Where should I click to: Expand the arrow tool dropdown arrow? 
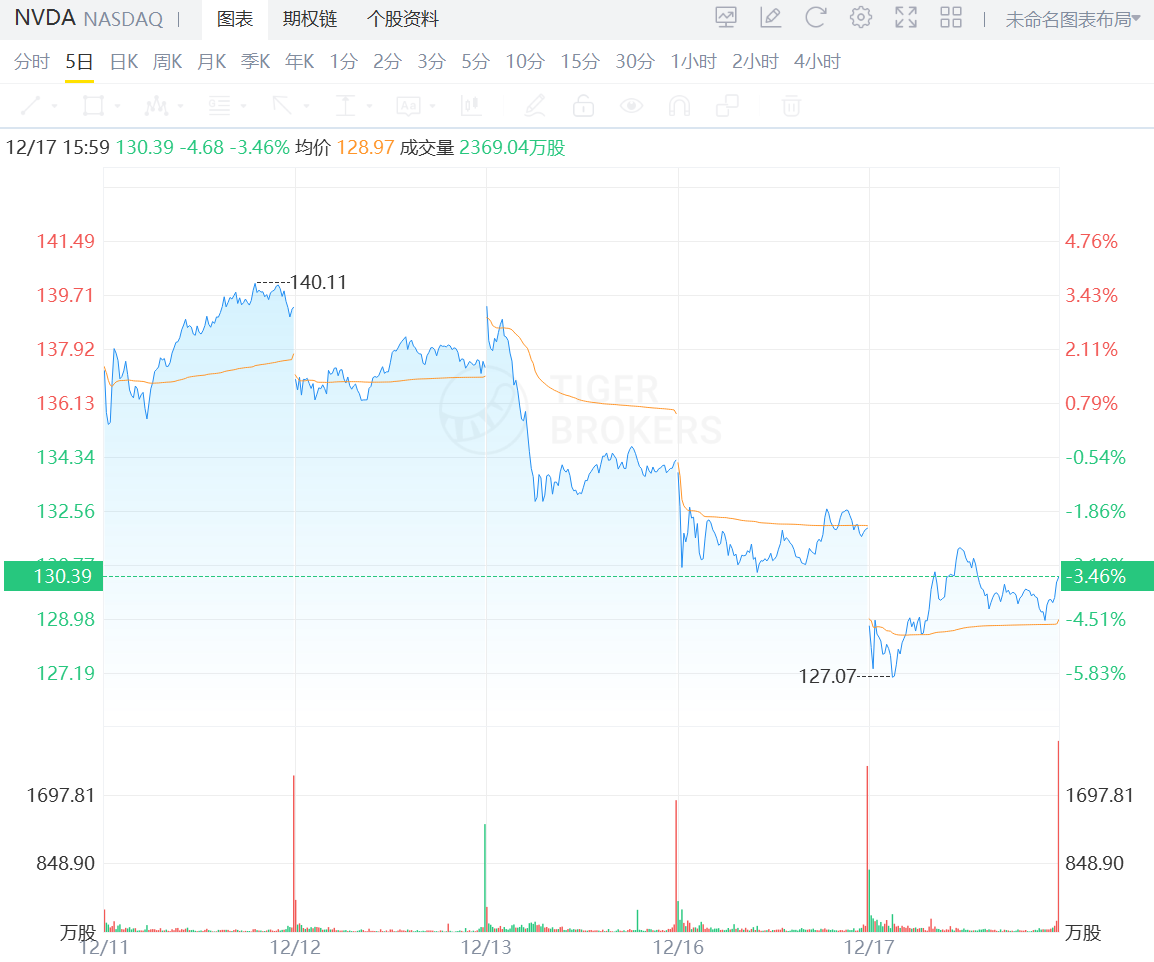click(x=306, y=107)
